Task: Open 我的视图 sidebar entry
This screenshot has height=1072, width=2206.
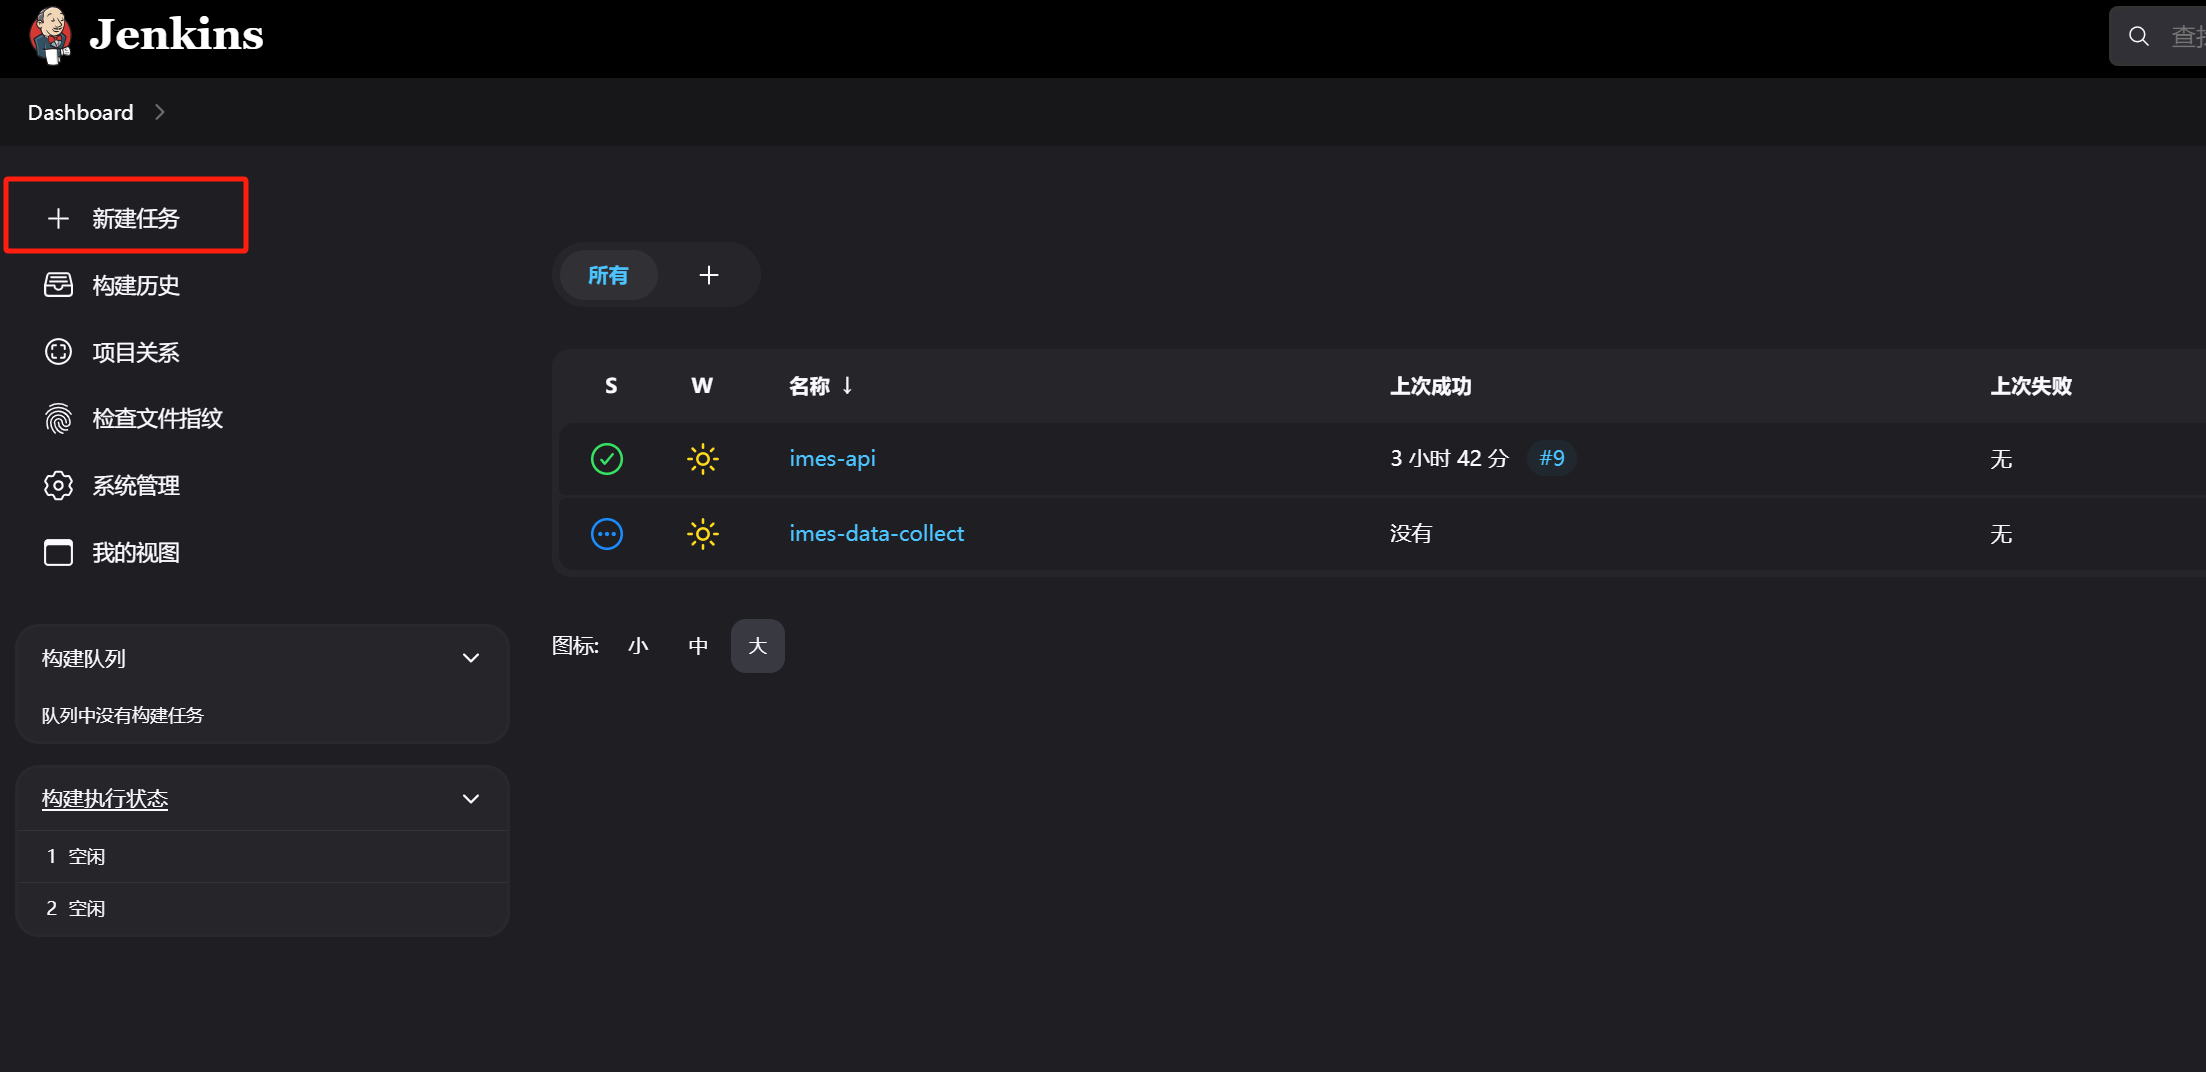Action: 136,552
